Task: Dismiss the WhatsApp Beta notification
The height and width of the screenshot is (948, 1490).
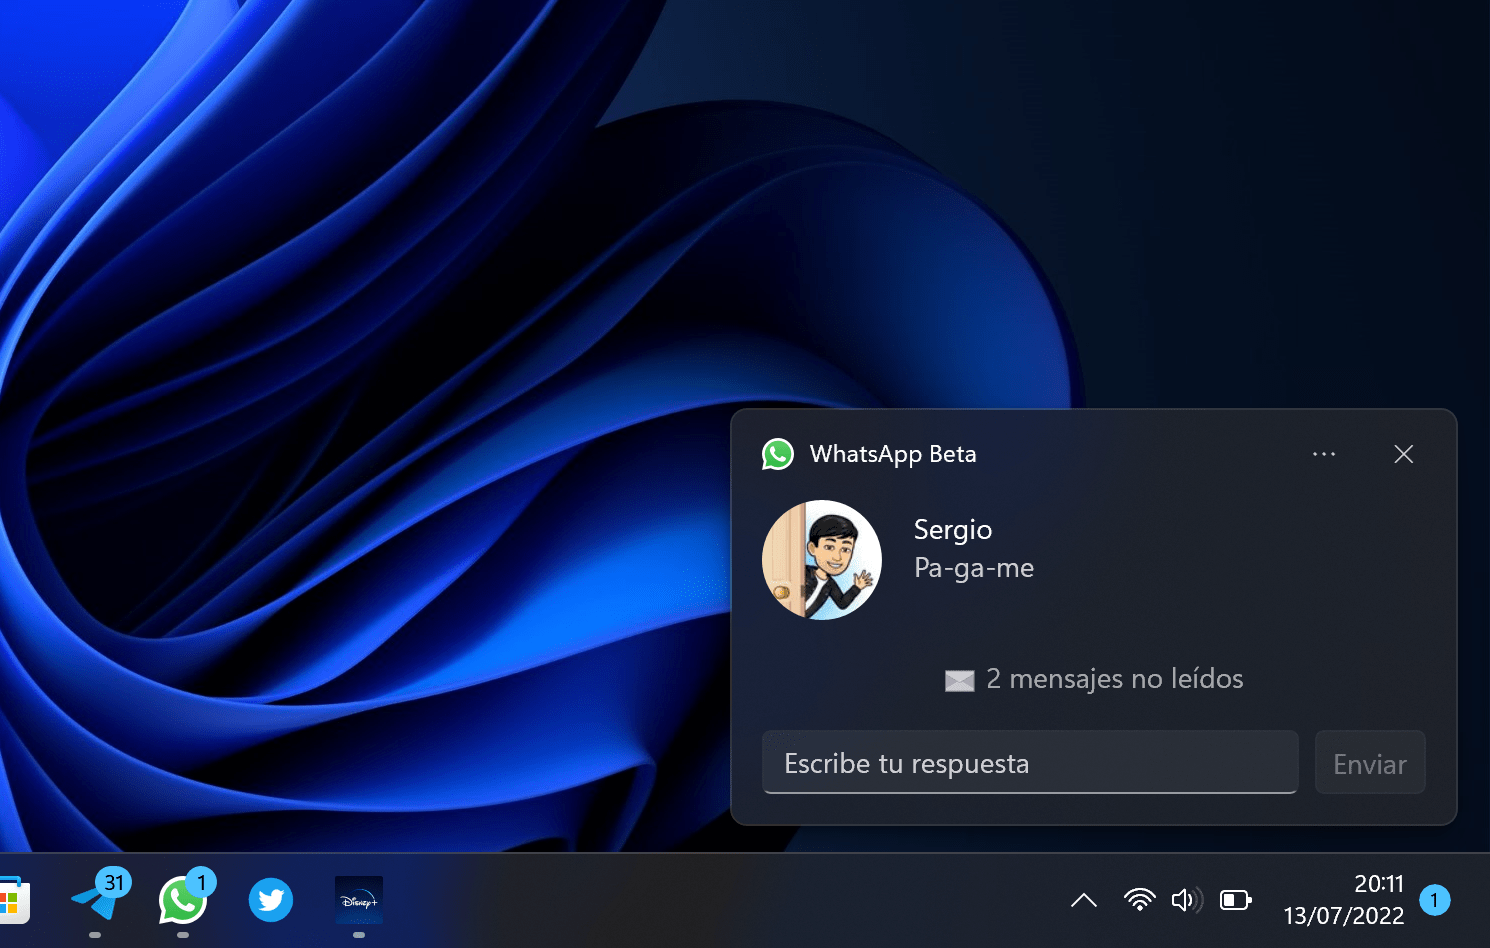Action: (1404, 454)
